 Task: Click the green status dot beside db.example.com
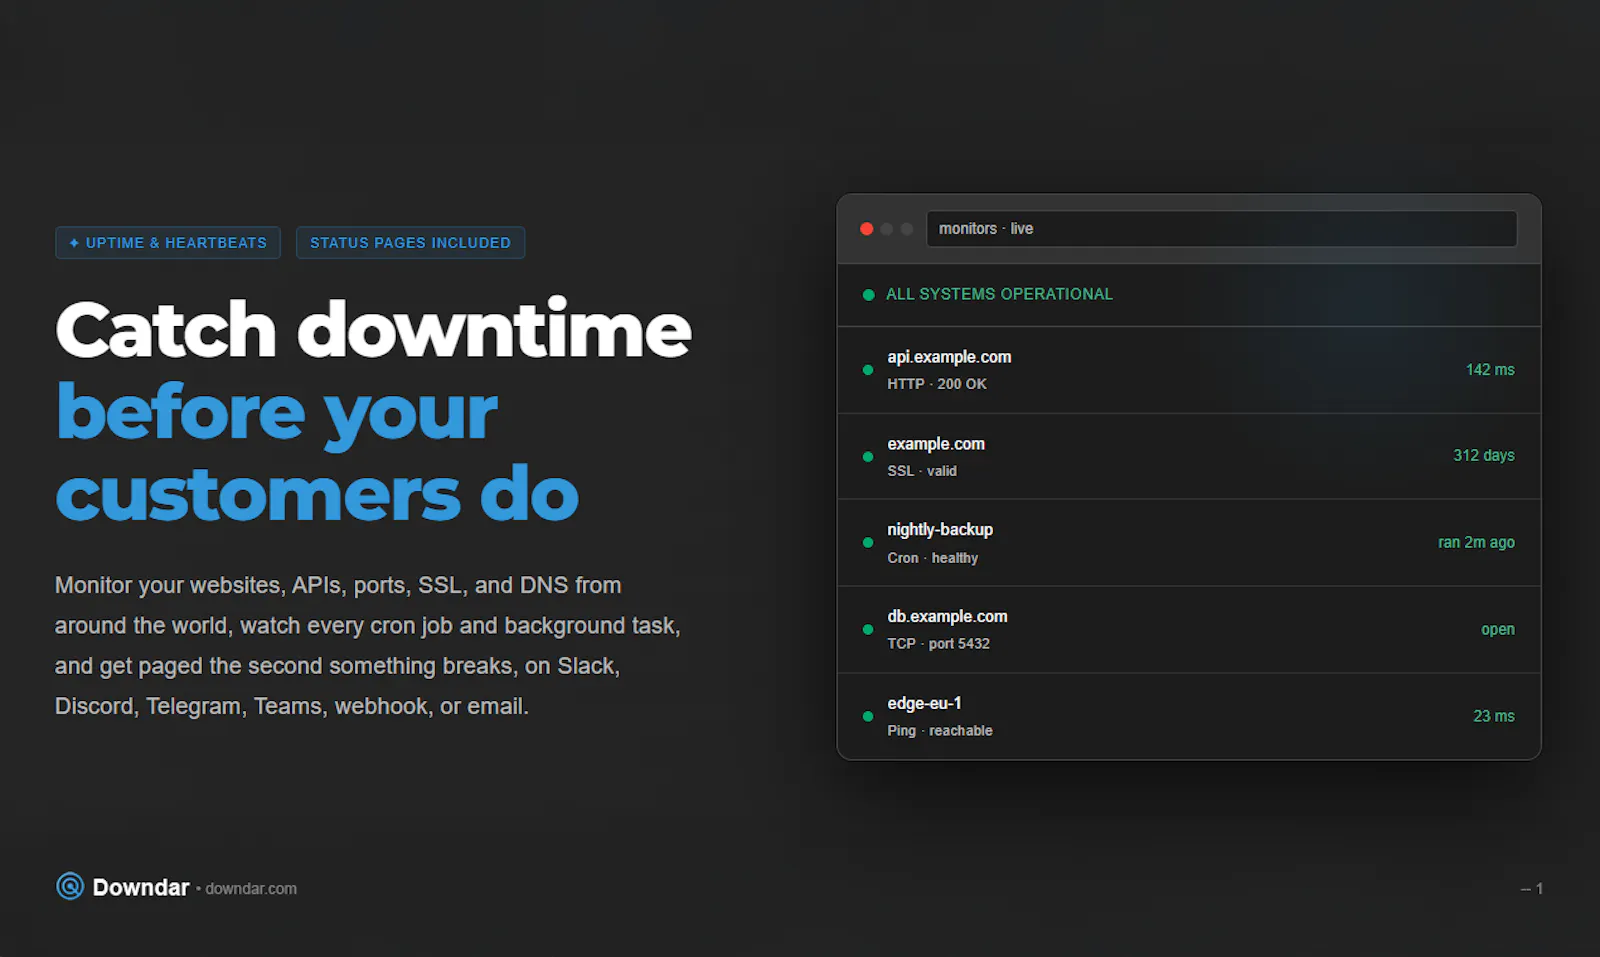[x=868, y=630]
